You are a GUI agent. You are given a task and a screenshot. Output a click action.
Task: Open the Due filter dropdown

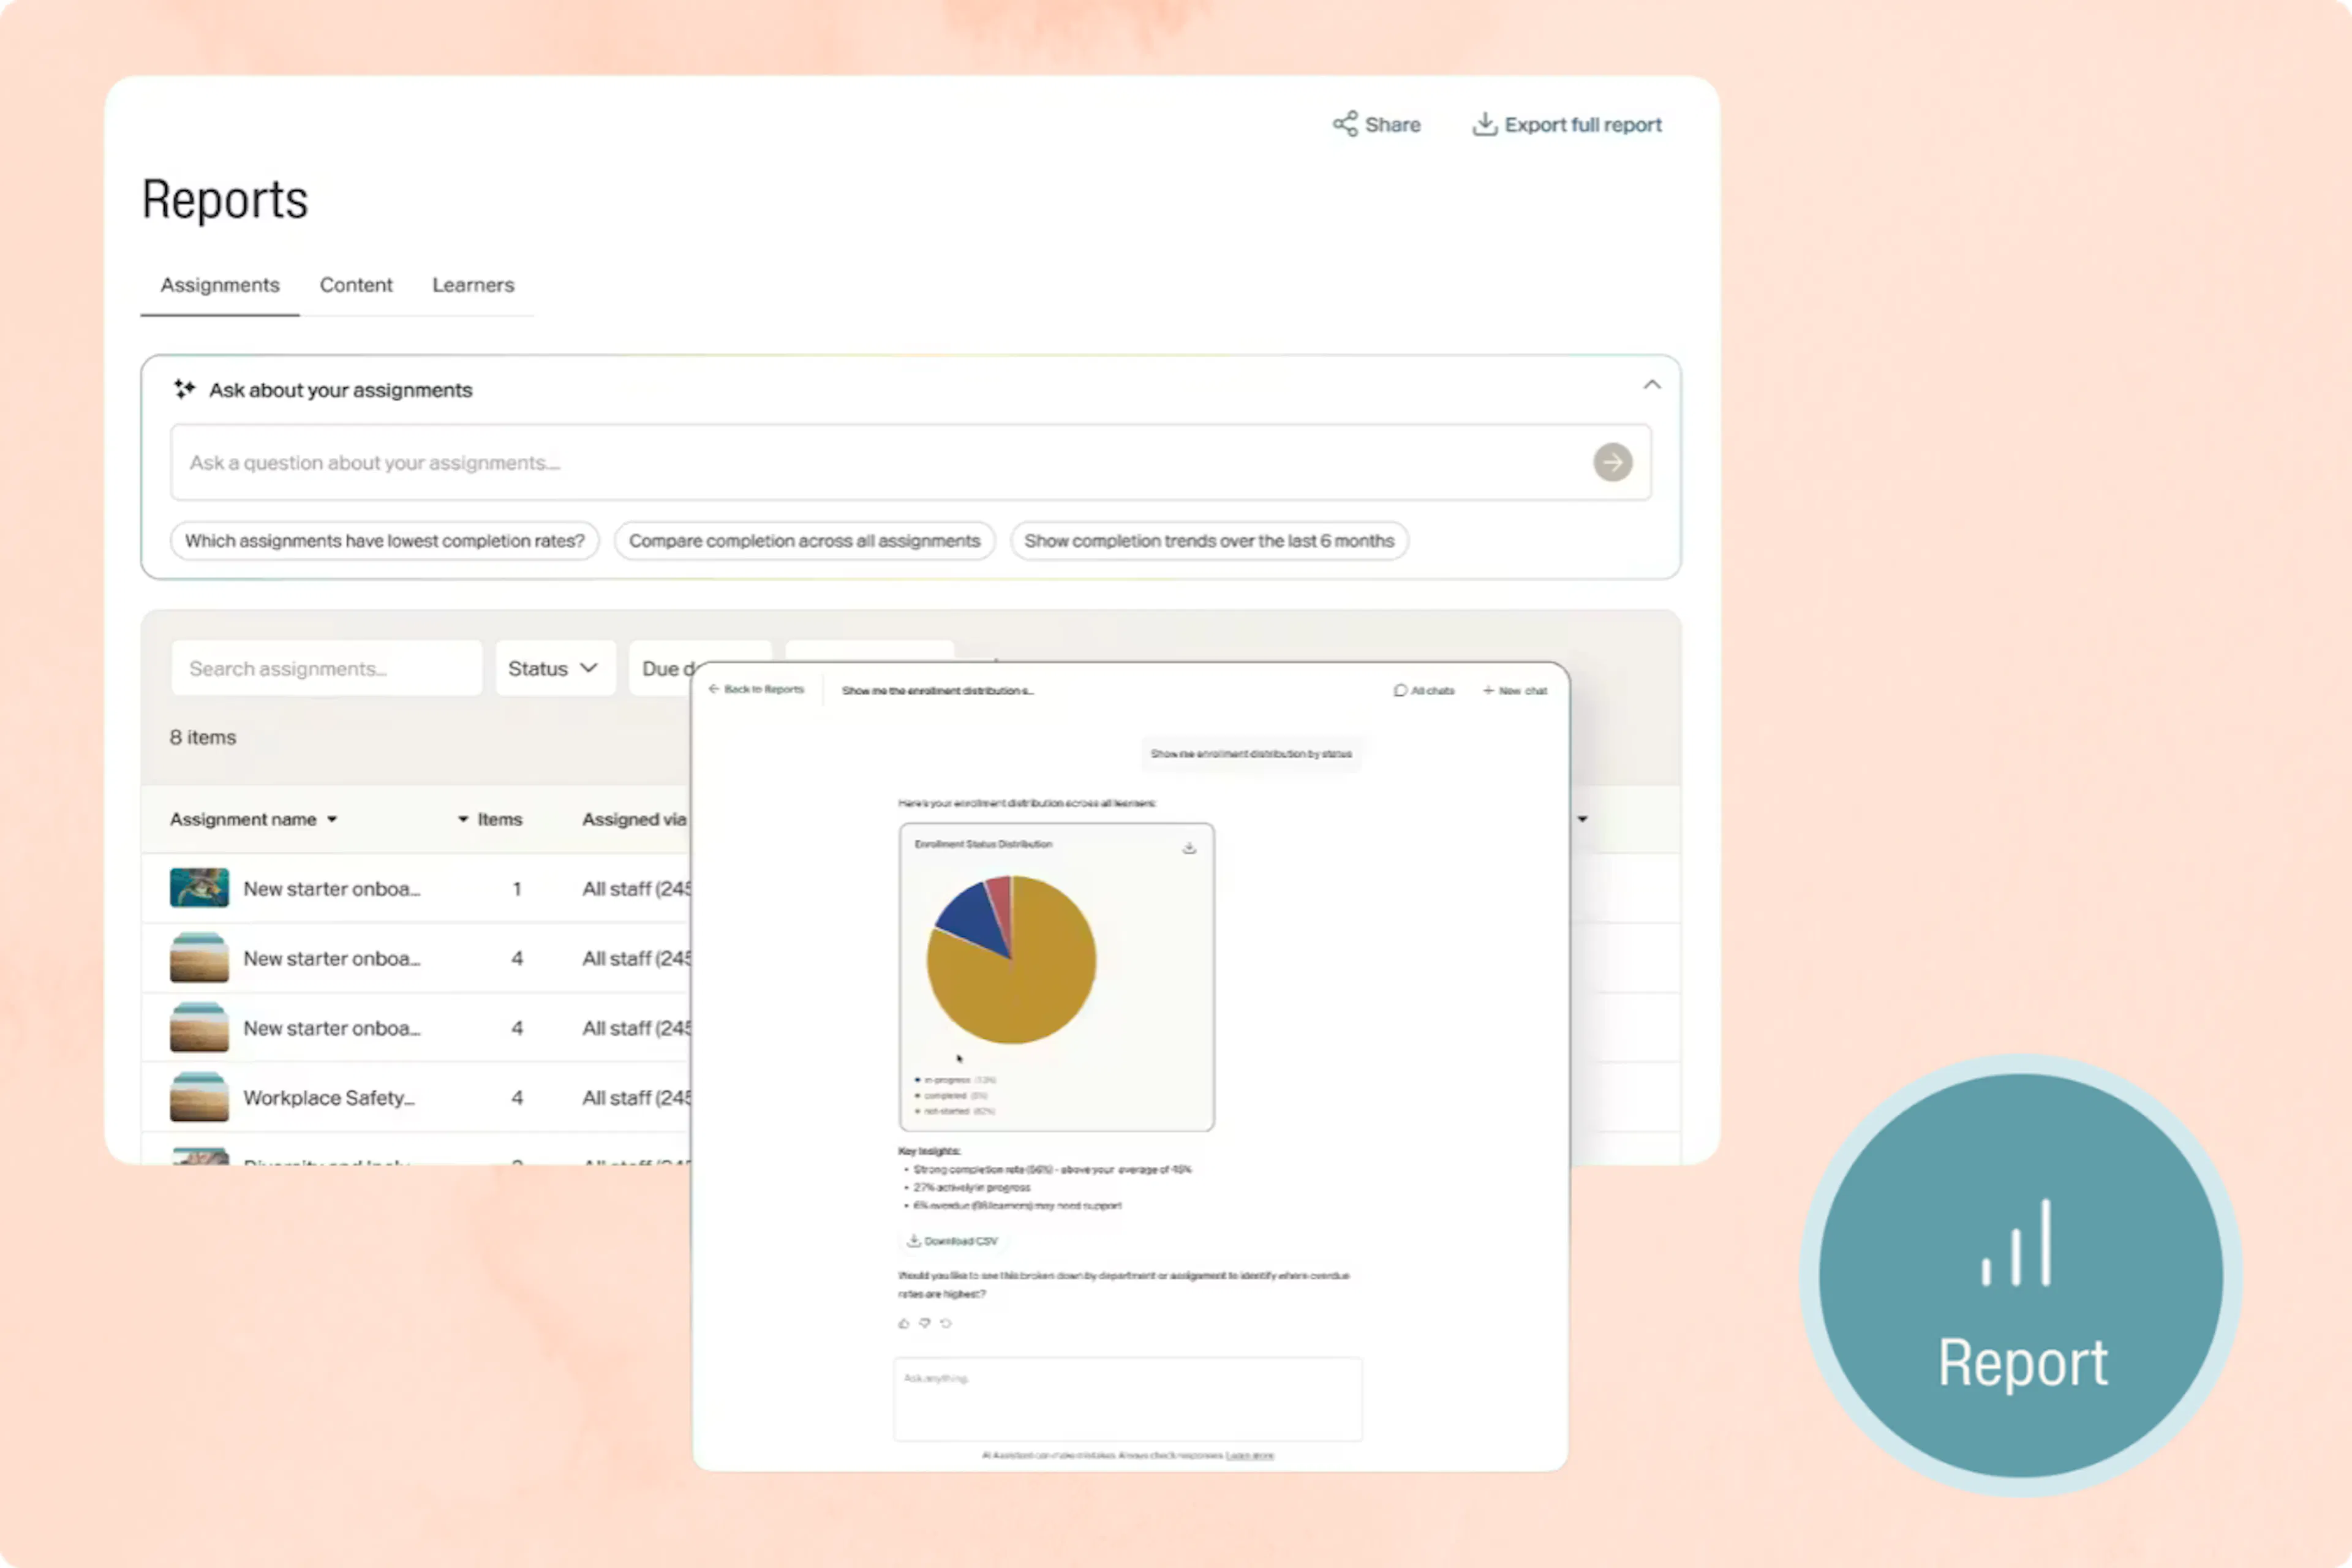tap(662, 668)
